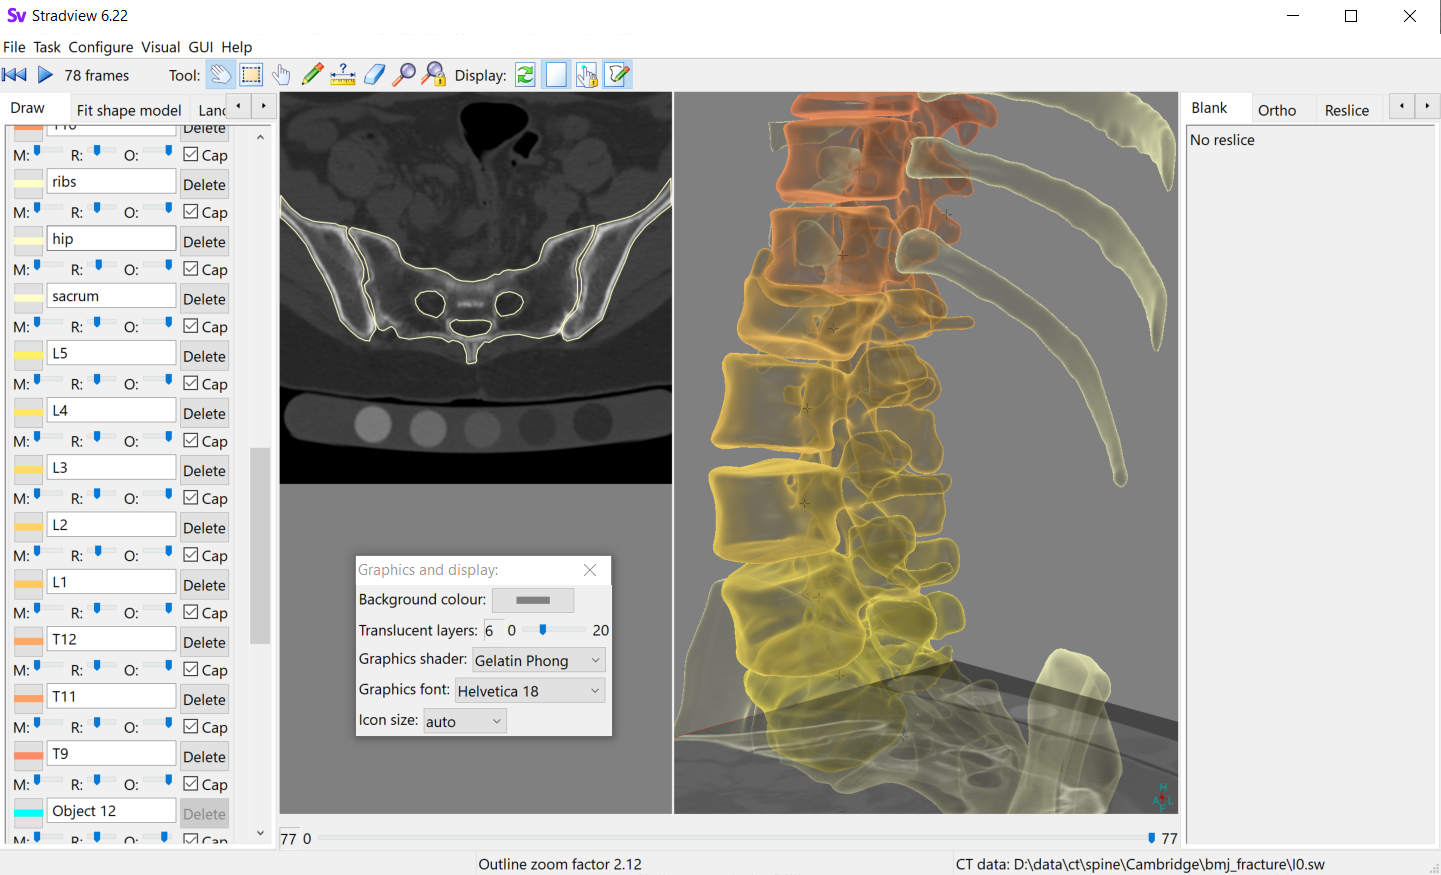Screen dimensions: 1441x875
Task: Select the dashed rectangle selection tool
Action: point(251,75)
